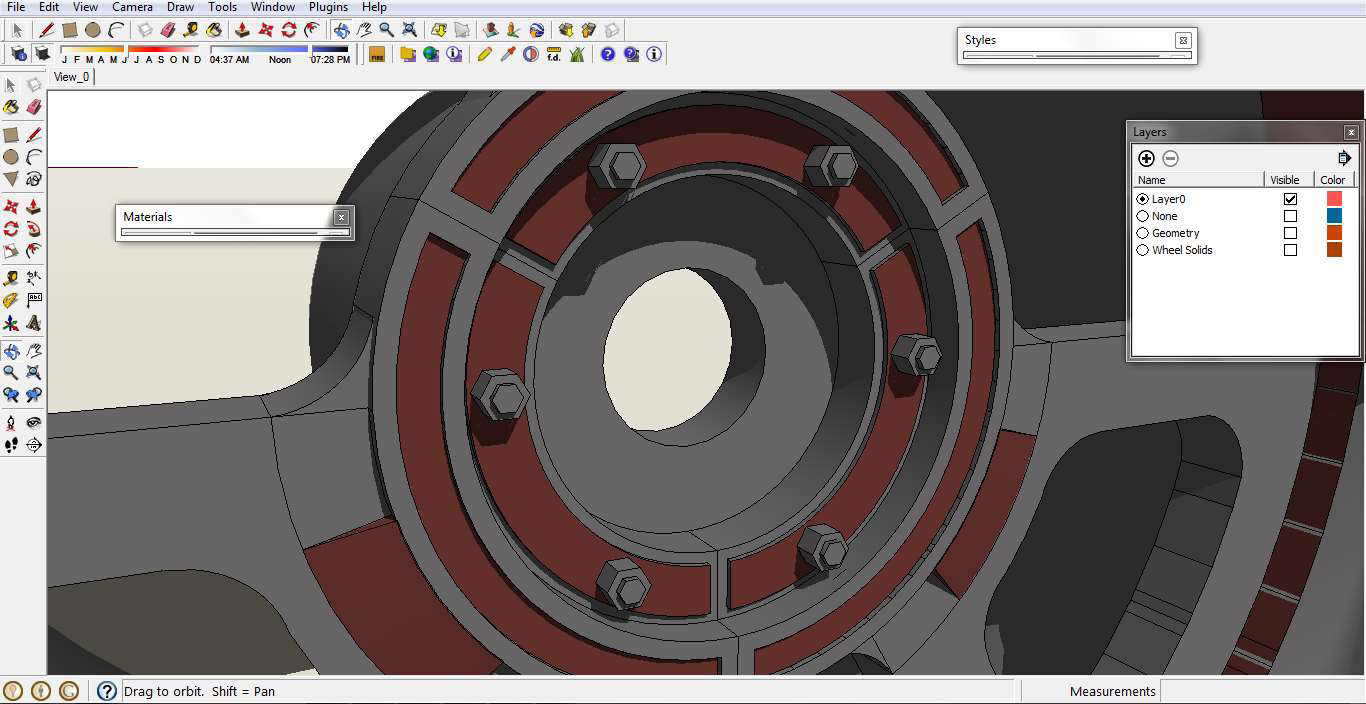Click the eyedropper plugin icon

point(508,54)
